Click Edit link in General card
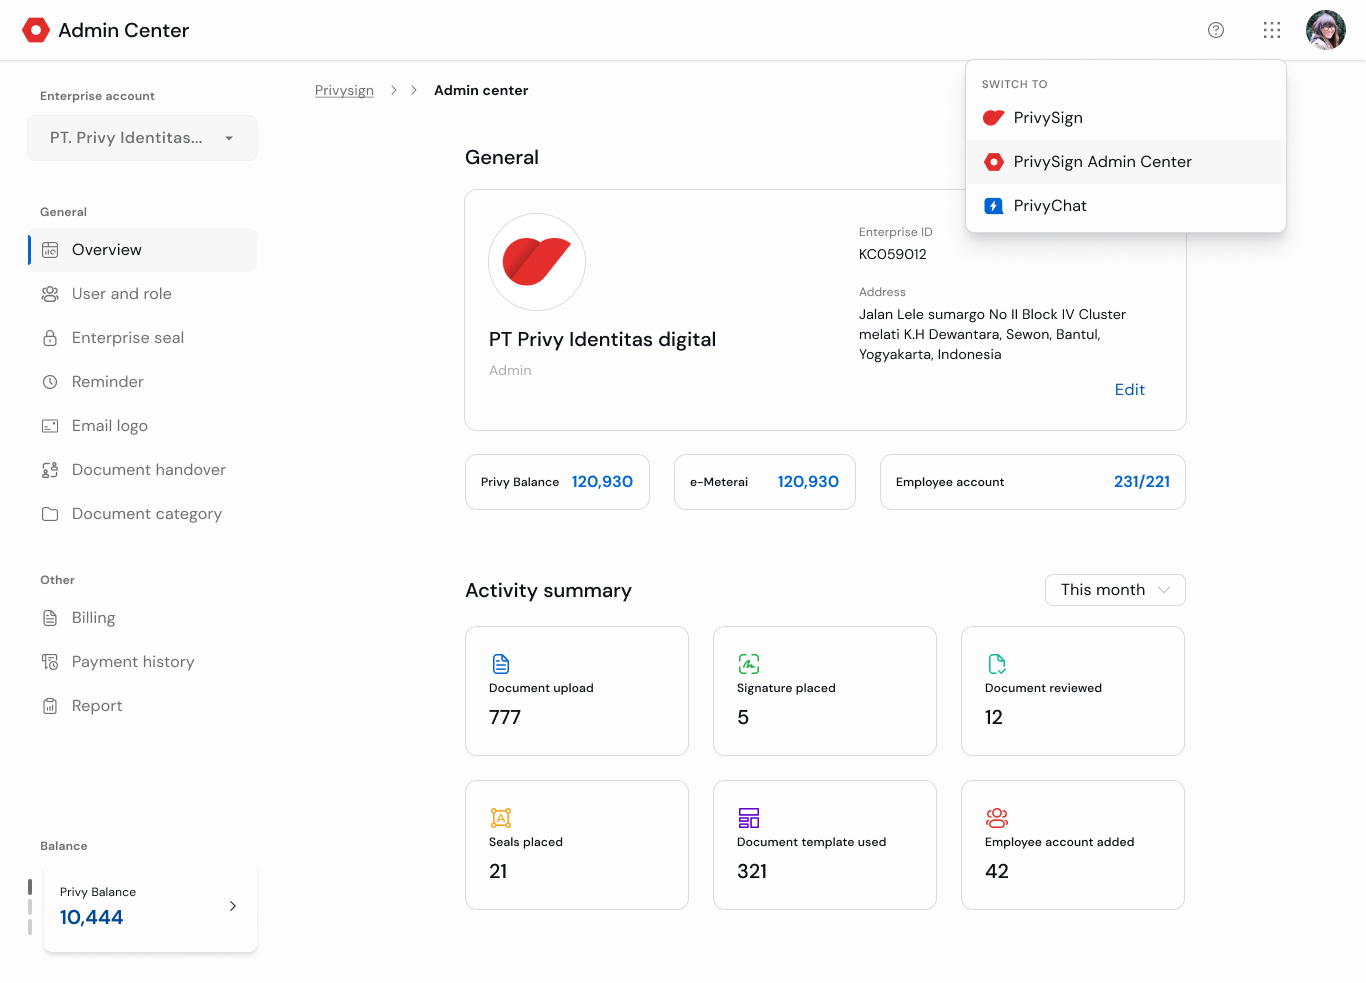The image size is (1366, 983). pos(1130,390)
